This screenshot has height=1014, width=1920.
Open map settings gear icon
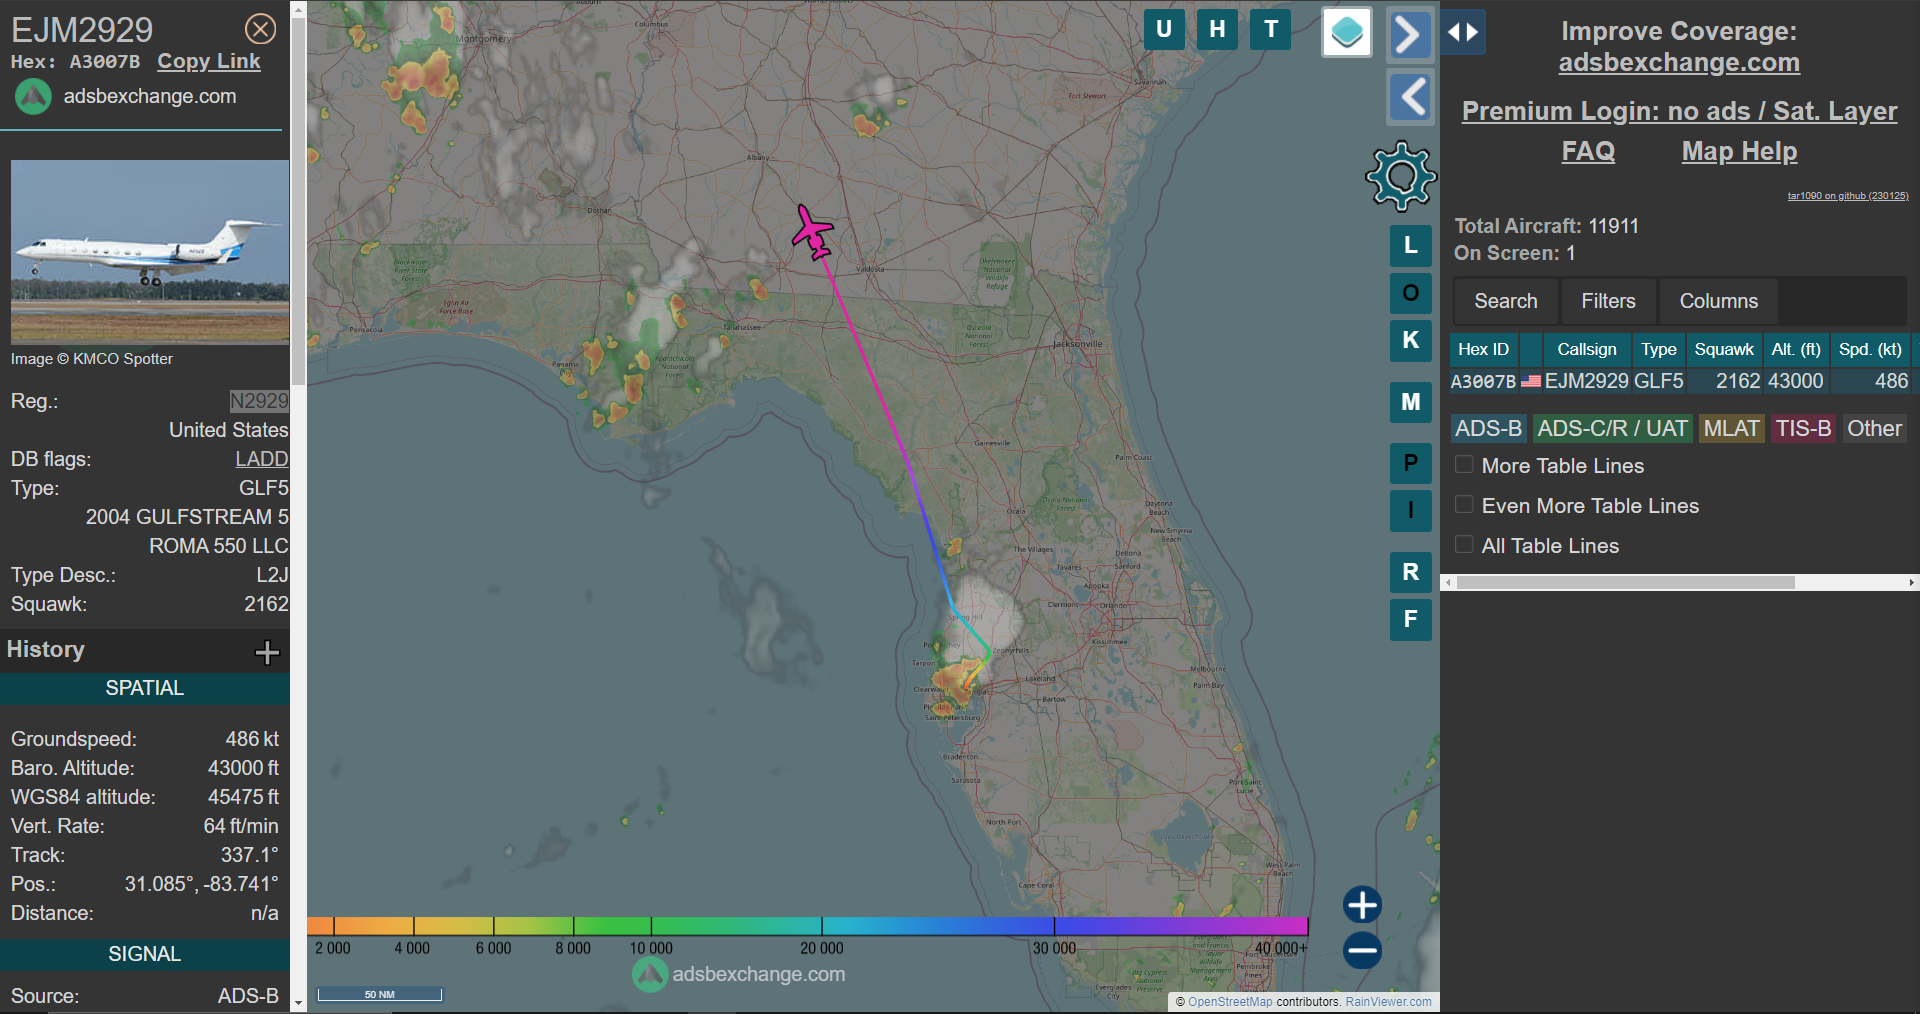click(1401, 177)
